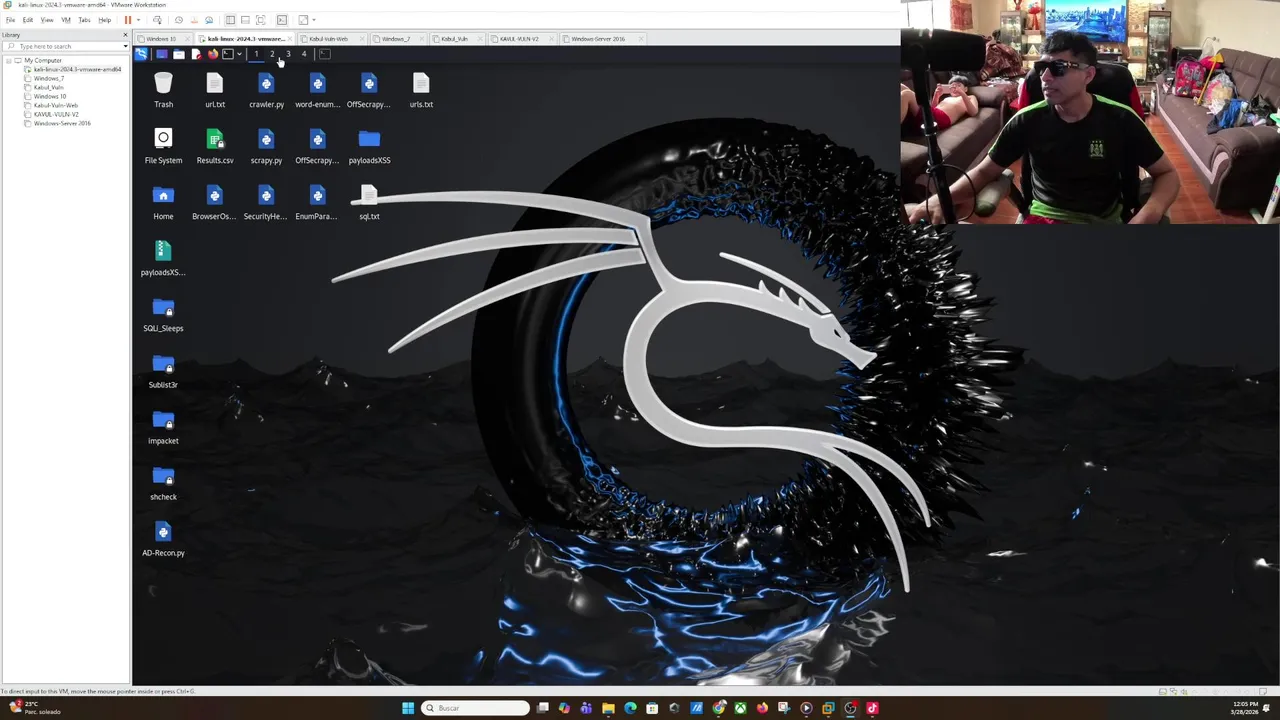Take a snapshot of the VM
1280x720 pixels.
[x=179, y=20]
